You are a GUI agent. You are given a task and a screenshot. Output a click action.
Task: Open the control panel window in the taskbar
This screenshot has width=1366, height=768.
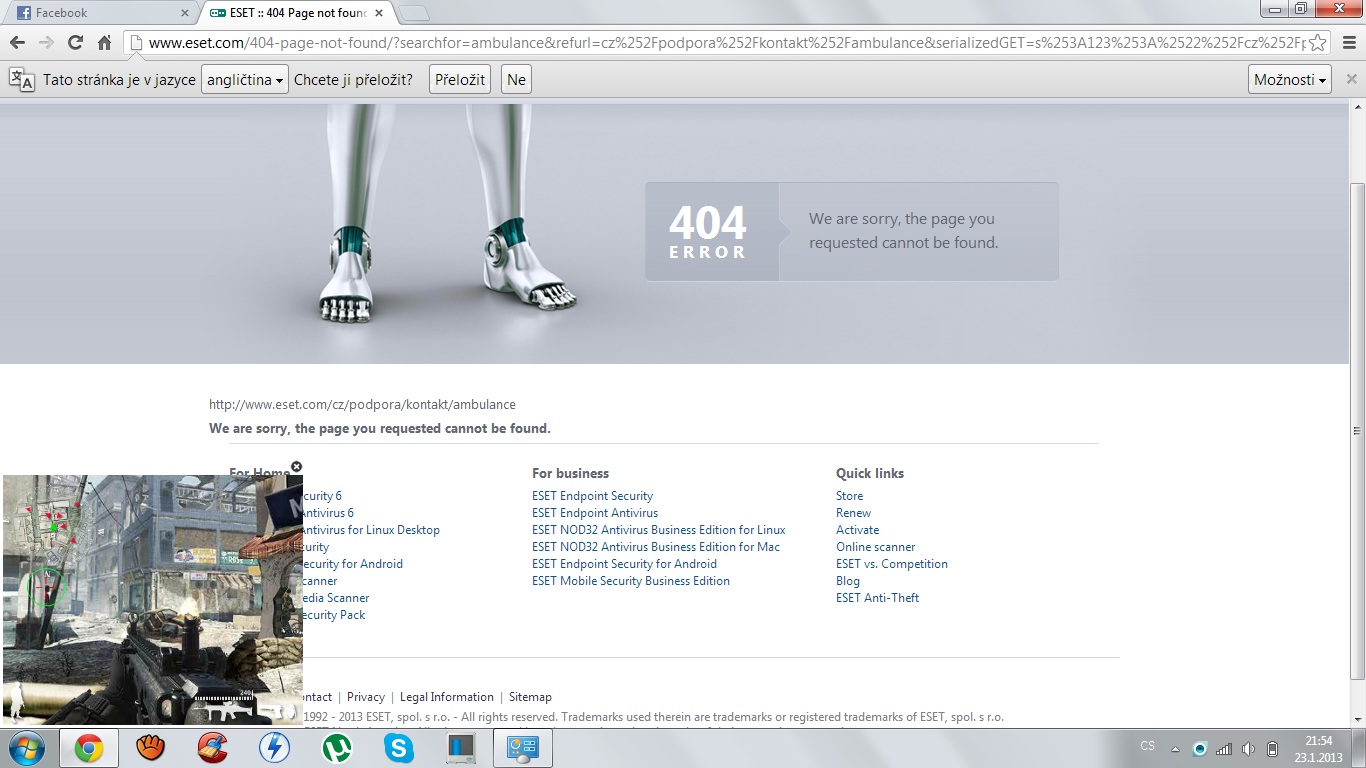click(523, 748)
